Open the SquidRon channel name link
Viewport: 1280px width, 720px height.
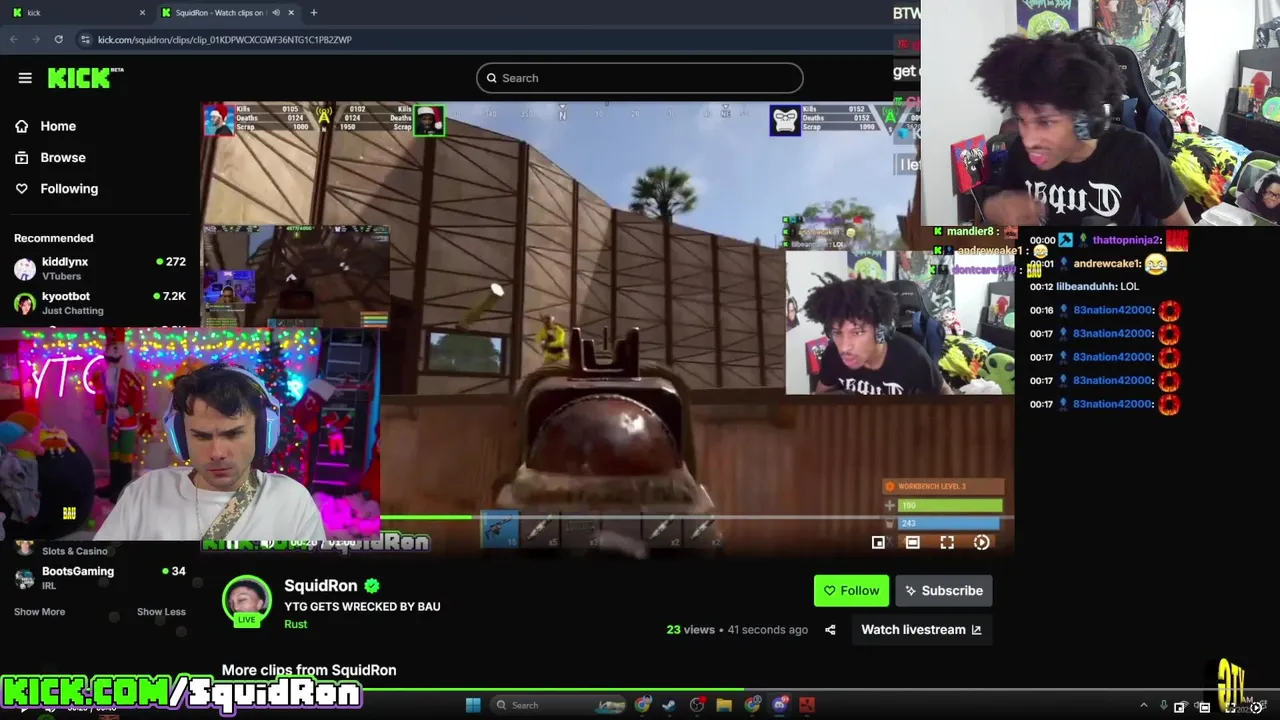click(320, 586)
